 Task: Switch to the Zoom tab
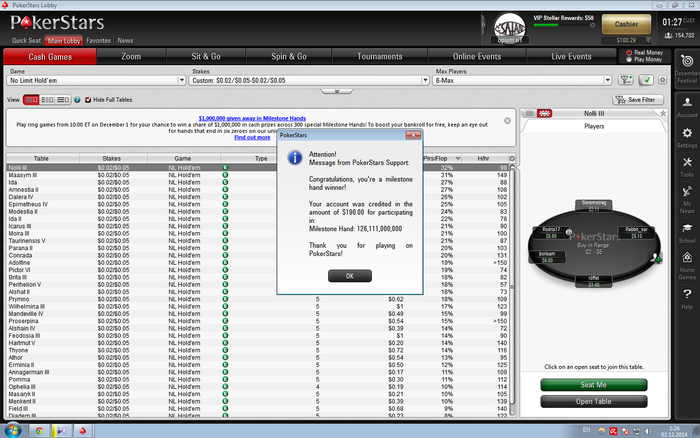131,56
